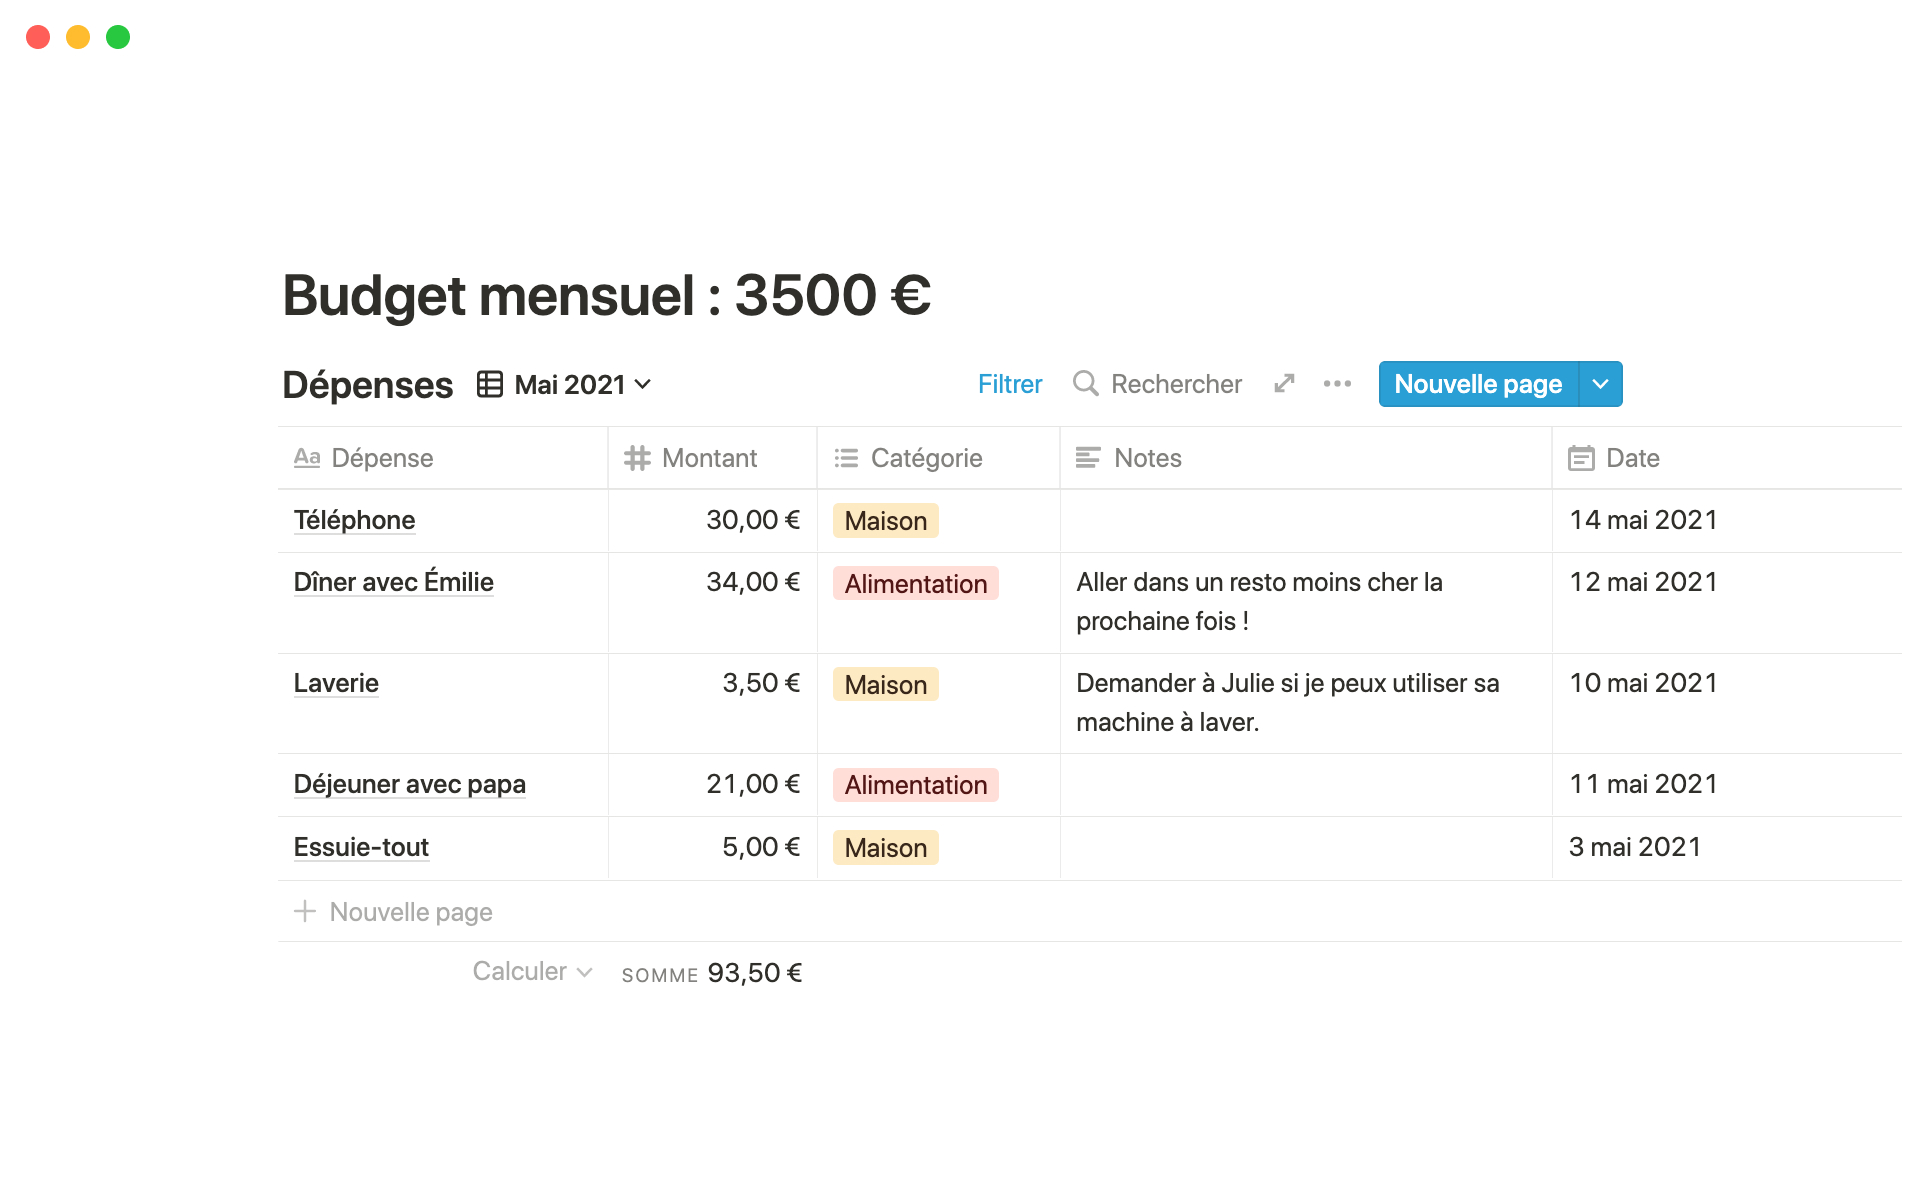The image size is (1920, 1200).
Task: Open the Date column header menu
Action: [1632, 458]
